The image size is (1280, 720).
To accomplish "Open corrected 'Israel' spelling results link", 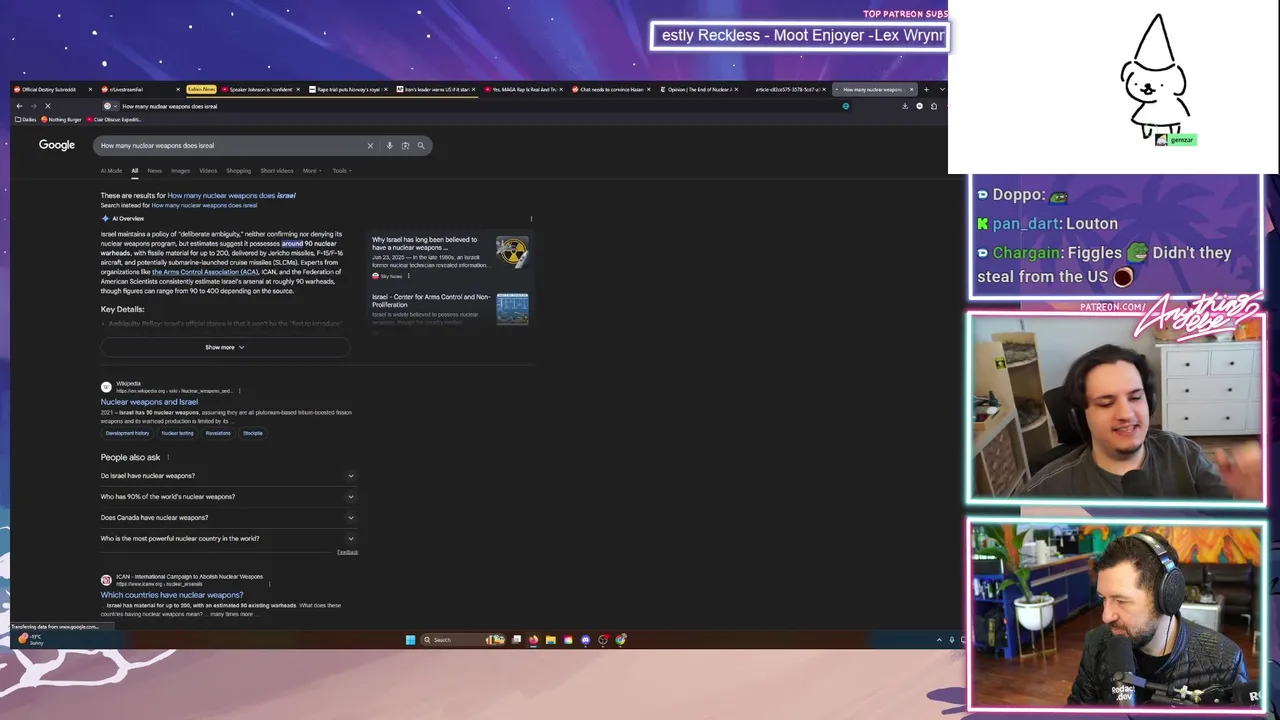I will (231, 196).
